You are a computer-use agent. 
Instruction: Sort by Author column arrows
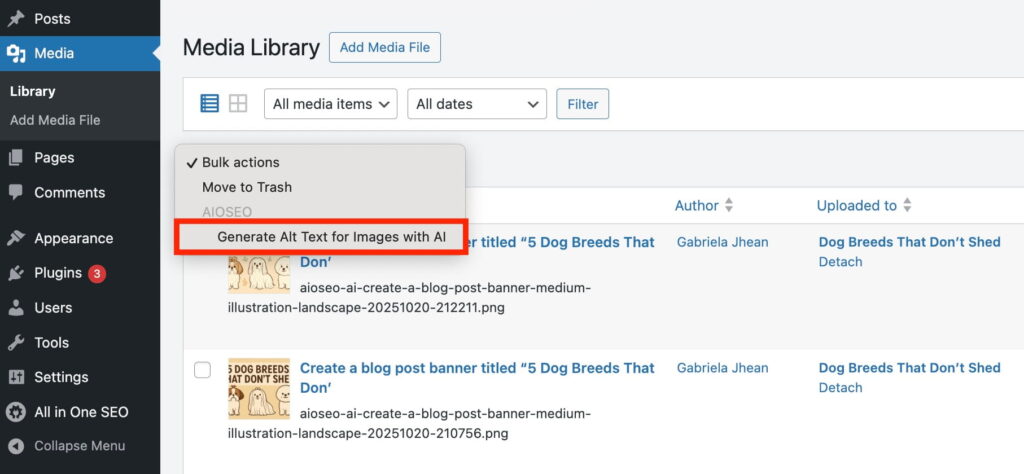pos(729,205)
